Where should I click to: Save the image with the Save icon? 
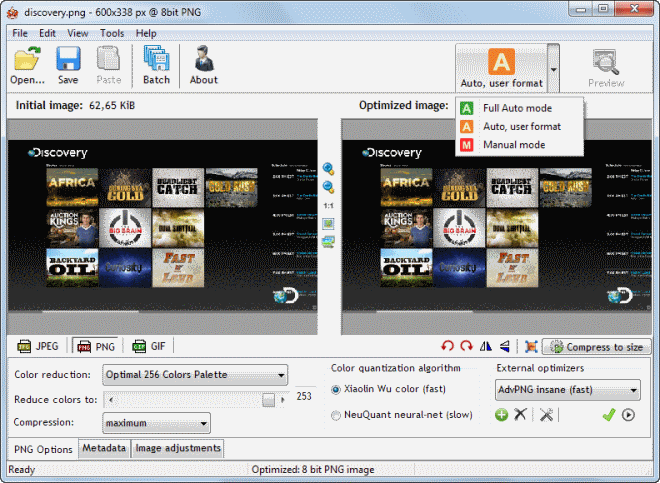pos(68,65)
